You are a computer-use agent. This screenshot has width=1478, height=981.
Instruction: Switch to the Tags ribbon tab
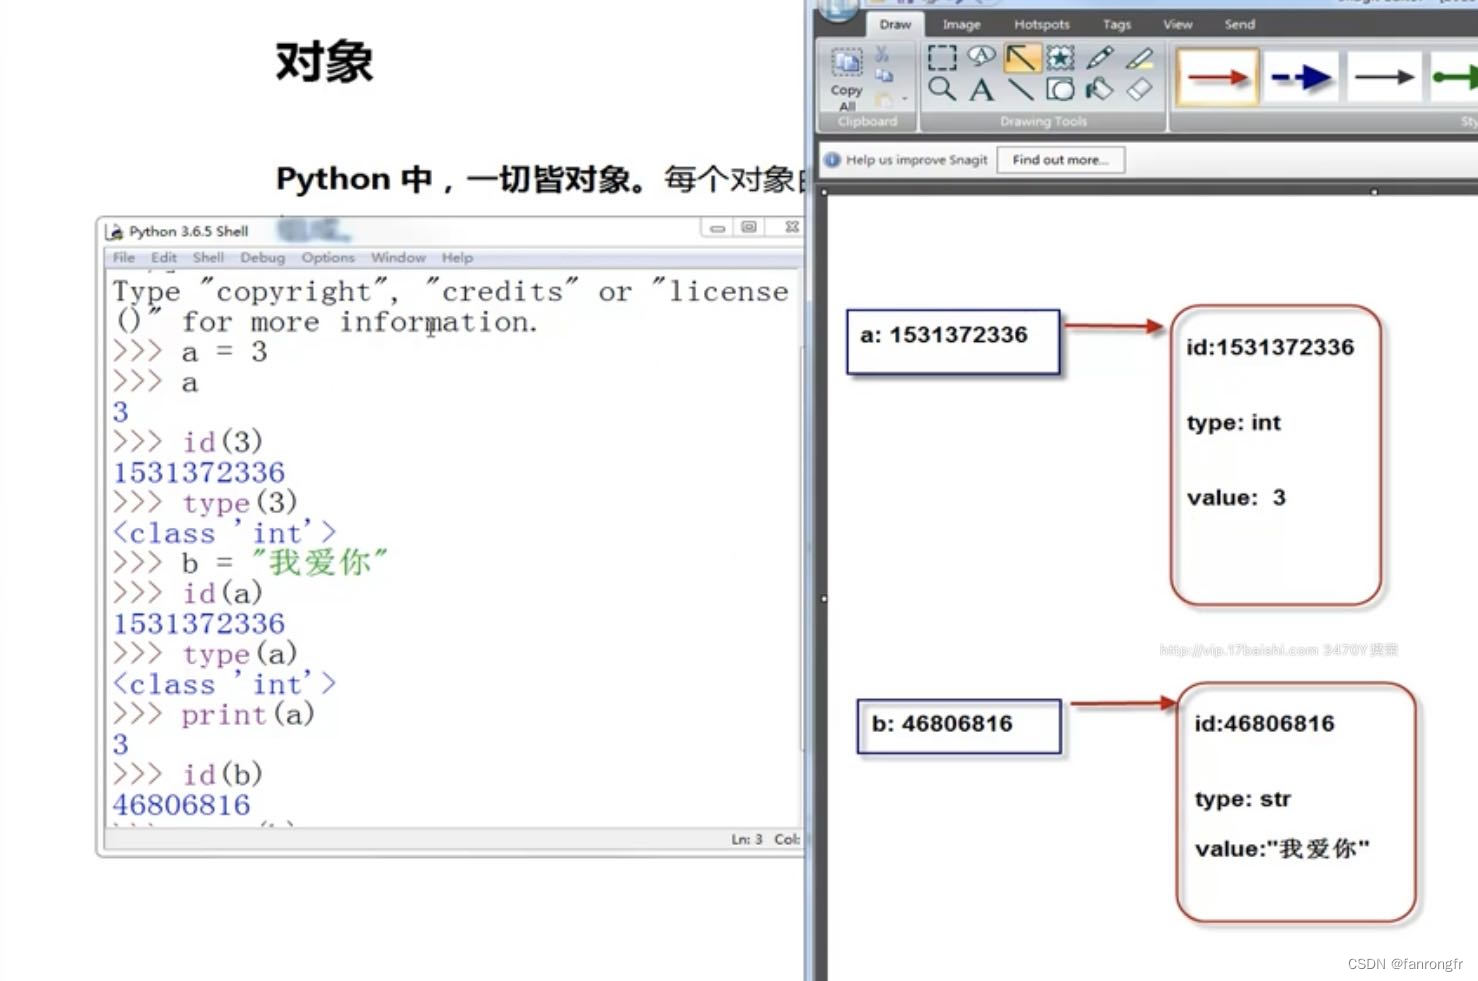(x=1117, y=24)
